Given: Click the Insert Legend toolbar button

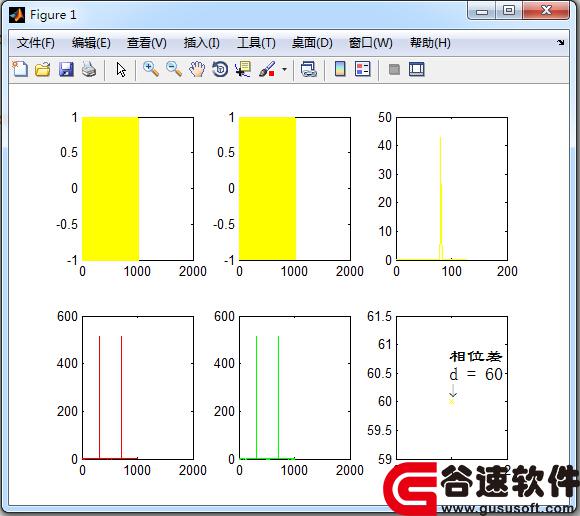Looking at the screenshot, I should [x=362, y=69].
